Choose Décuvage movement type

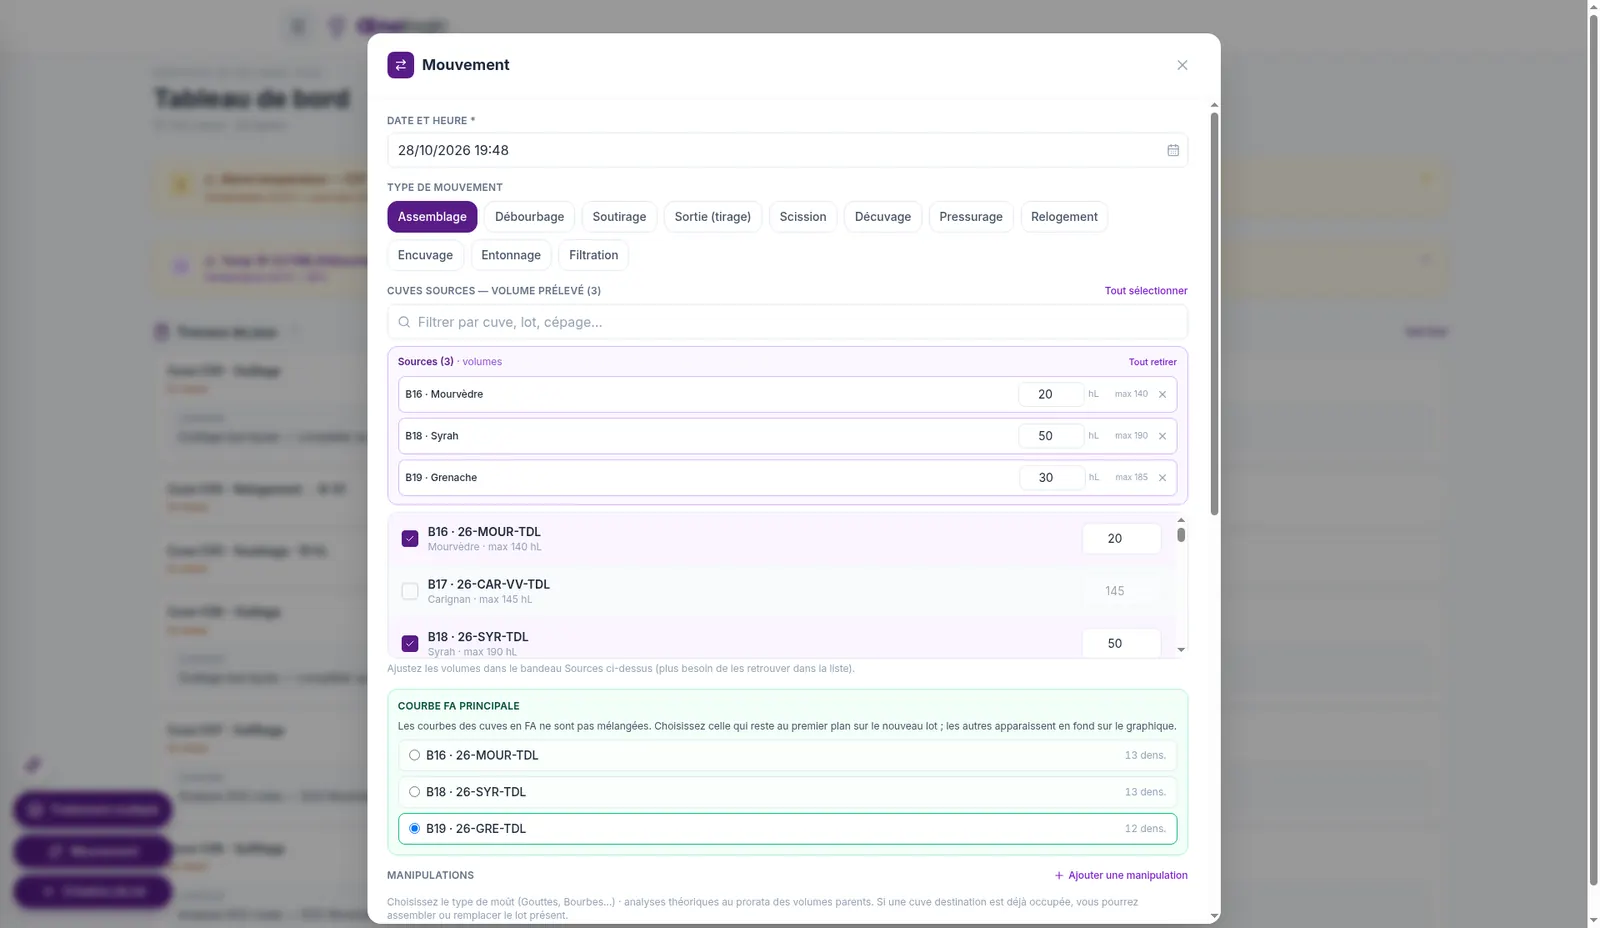(883, 217)
